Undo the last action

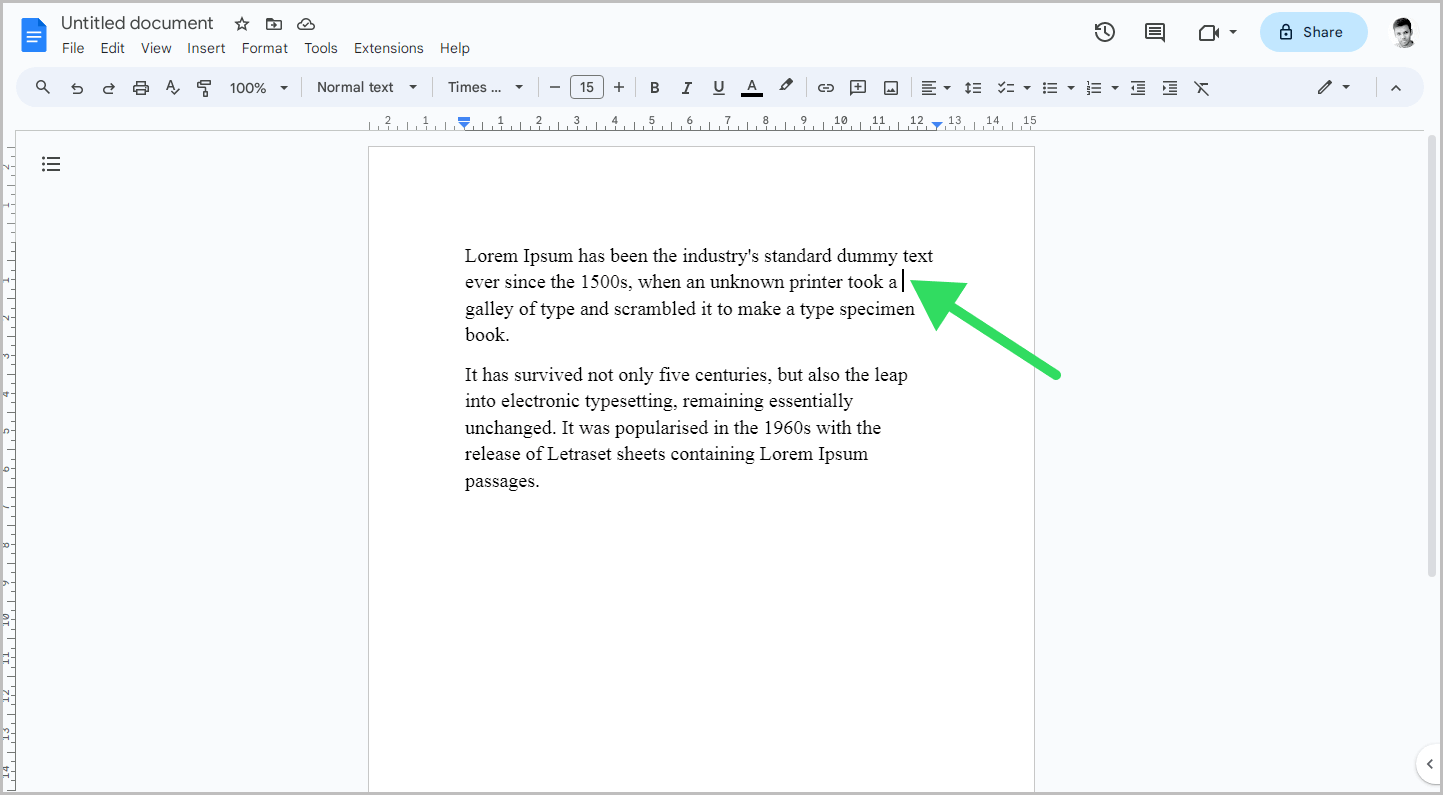coord(77,87)
